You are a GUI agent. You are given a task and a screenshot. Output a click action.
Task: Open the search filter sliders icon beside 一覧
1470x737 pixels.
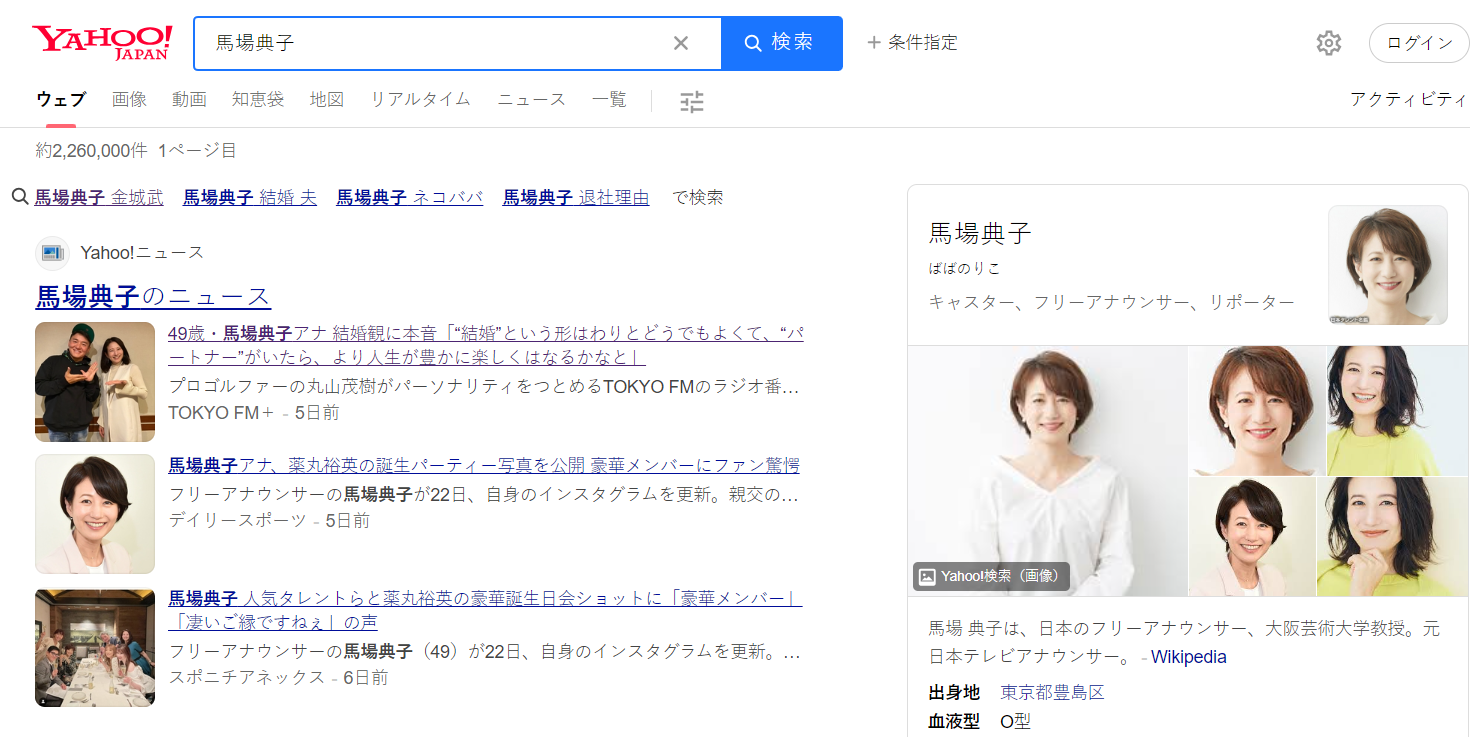pos(690,100)
